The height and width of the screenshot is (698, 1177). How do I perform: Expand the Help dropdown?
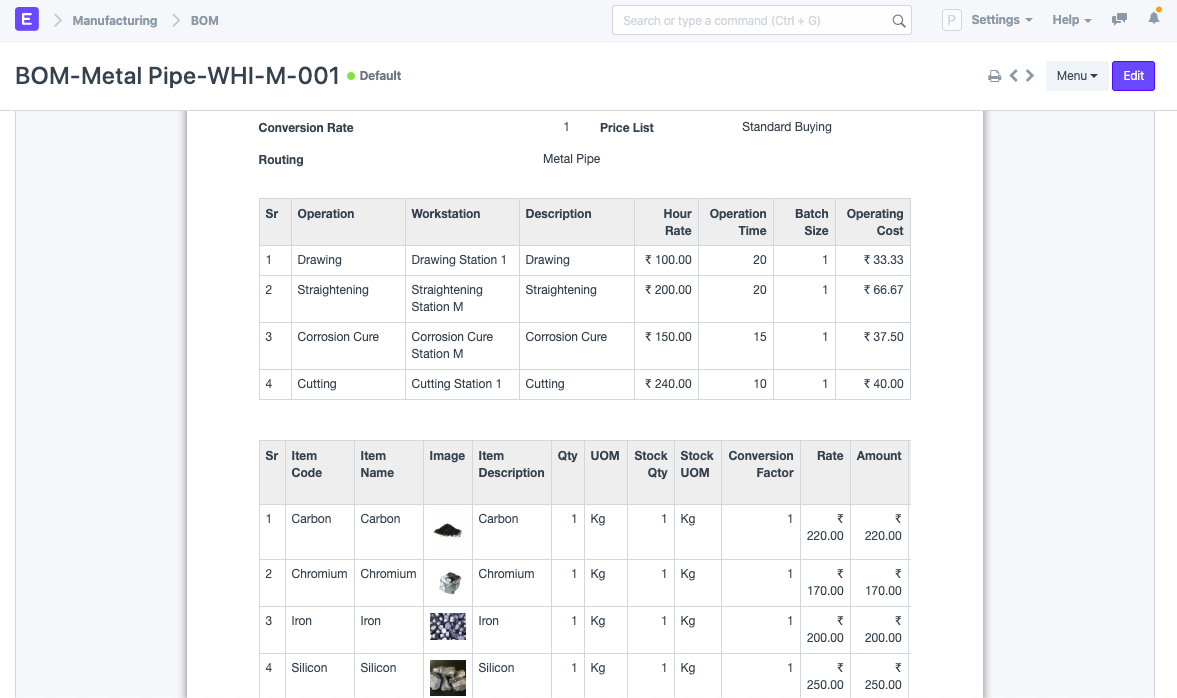click(x=1071, y=20)
